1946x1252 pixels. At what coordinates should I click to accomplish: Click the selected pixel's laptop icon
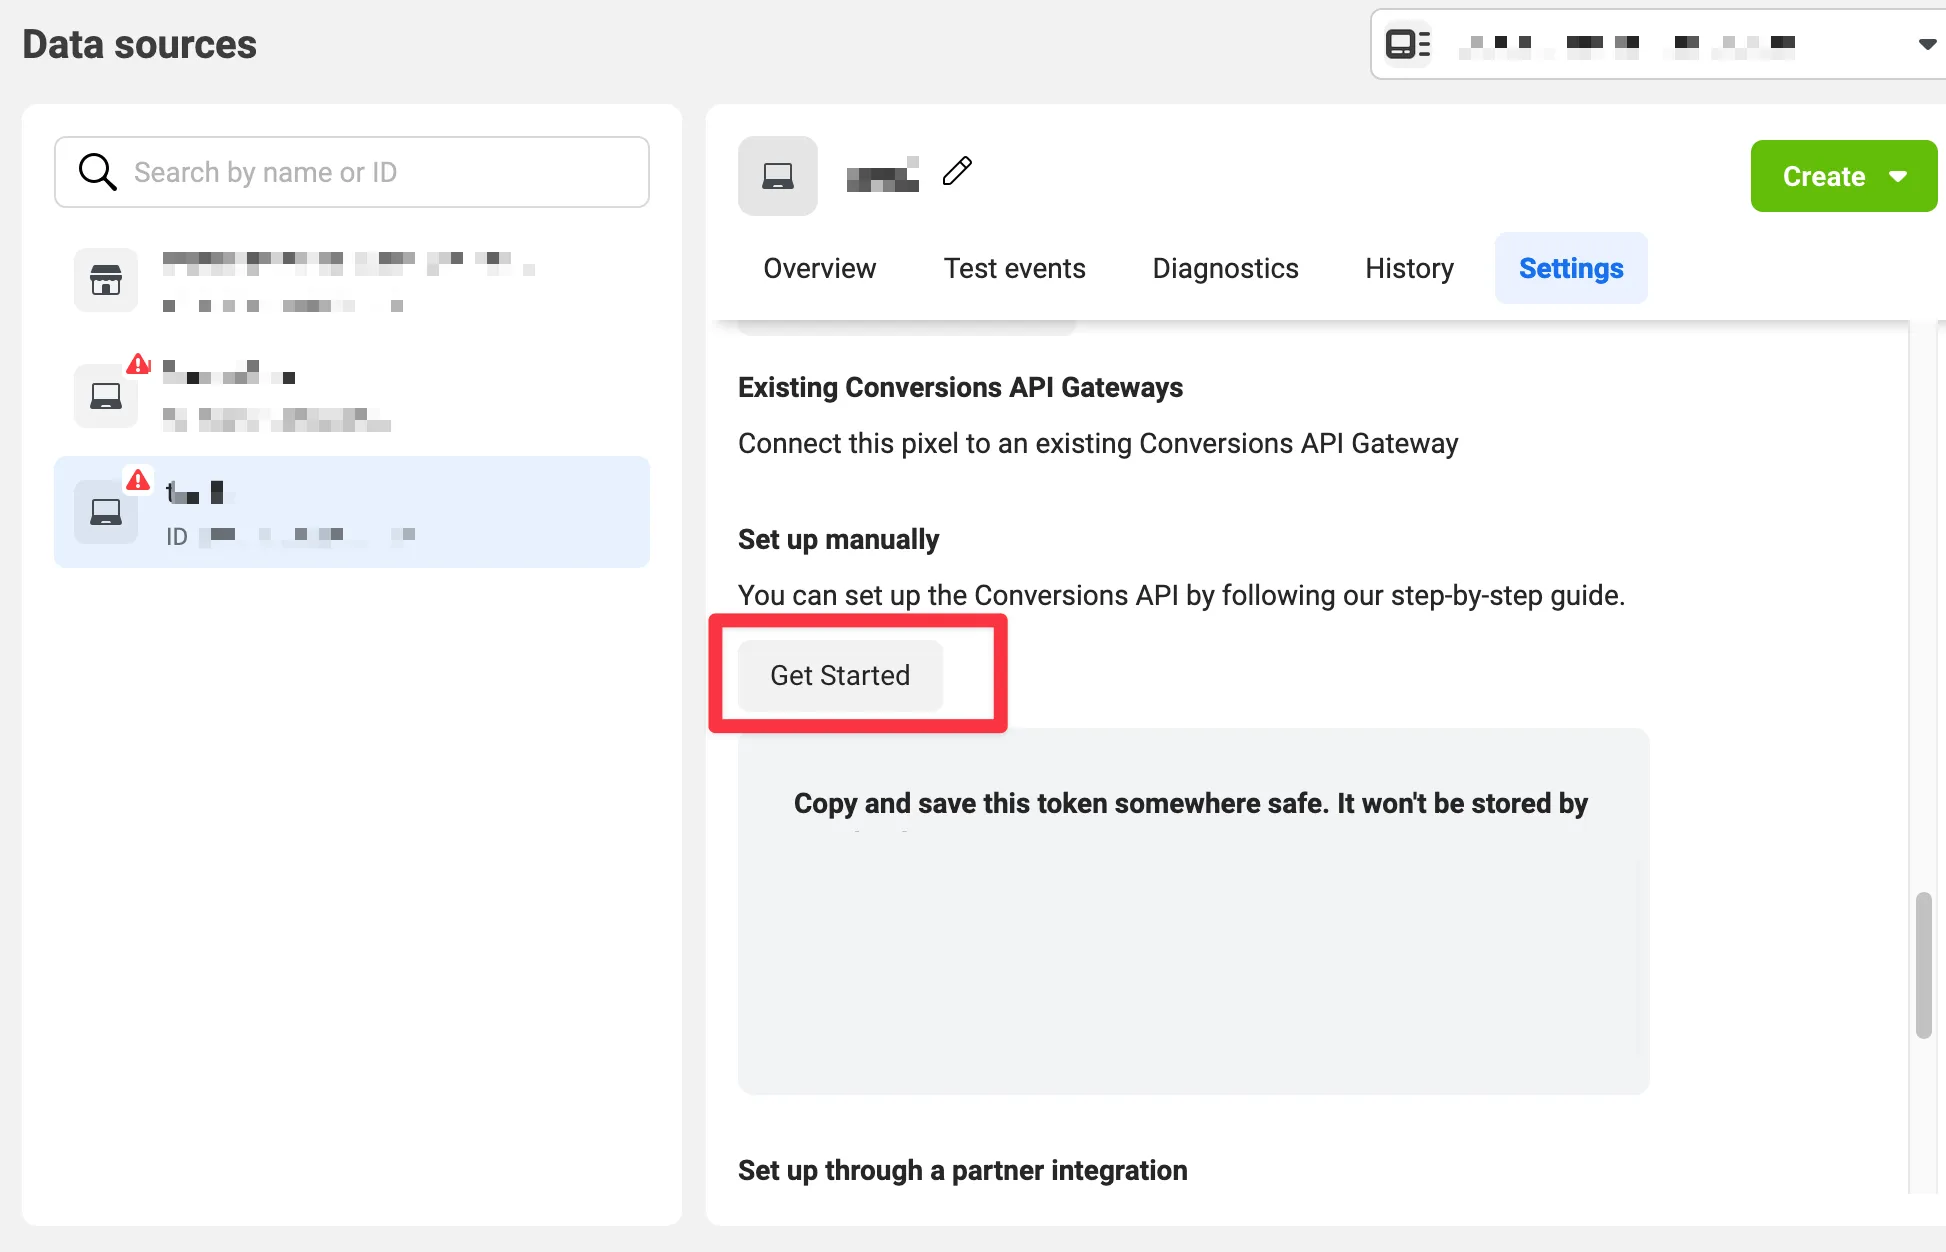tap(106, 512)
